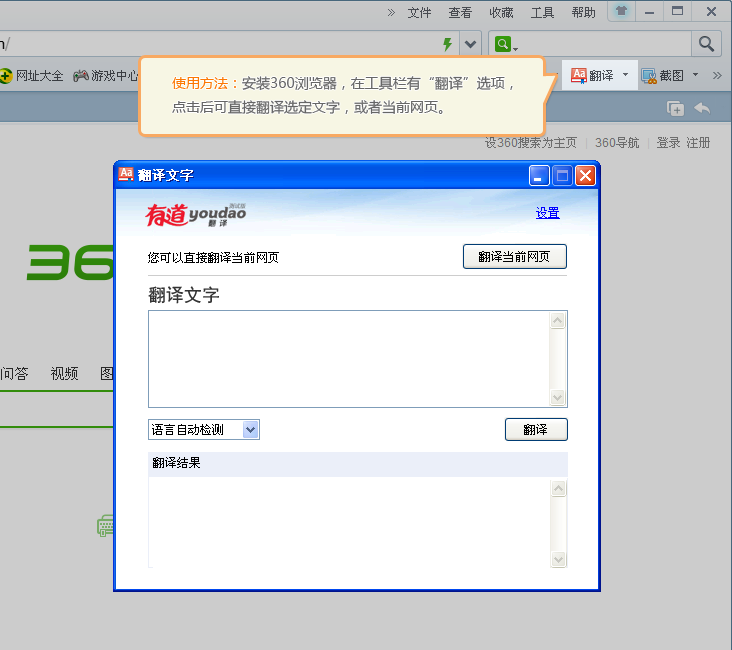The width and height of the screenshot is (732, 650).
Task: Click the 翻译 toolbar icon
Action: (x=580, y=75)
